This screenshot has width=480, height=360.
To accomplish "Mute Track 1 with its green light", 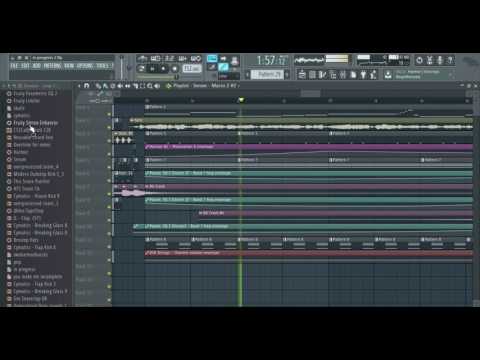I will (x=109, y=114).
